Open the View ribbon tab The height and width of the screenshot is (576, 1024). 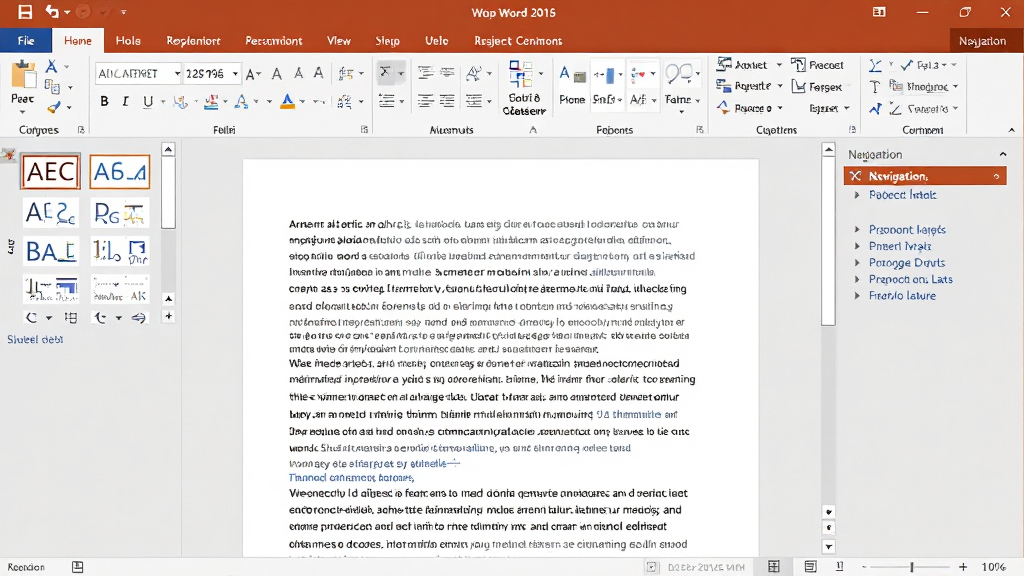[x=339, y=40]
